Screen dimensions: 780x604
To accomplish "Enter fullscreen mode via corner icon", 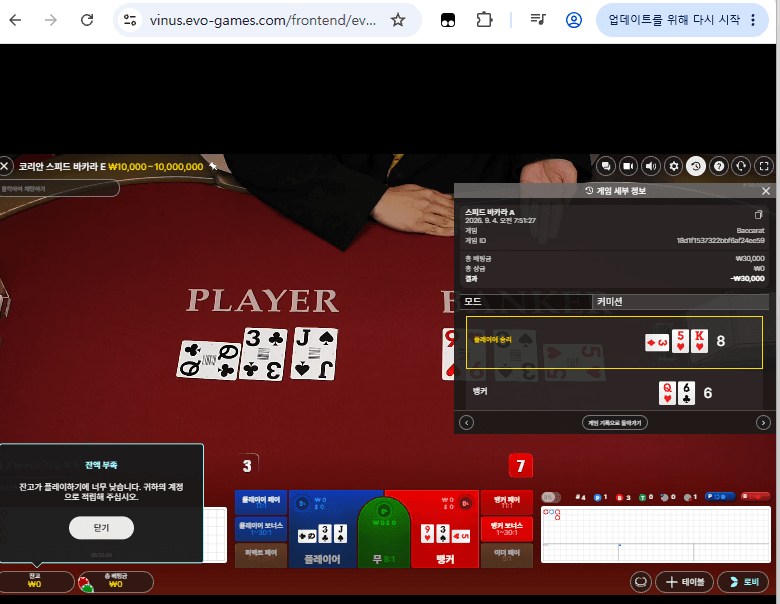I will (x=764, y=166).
